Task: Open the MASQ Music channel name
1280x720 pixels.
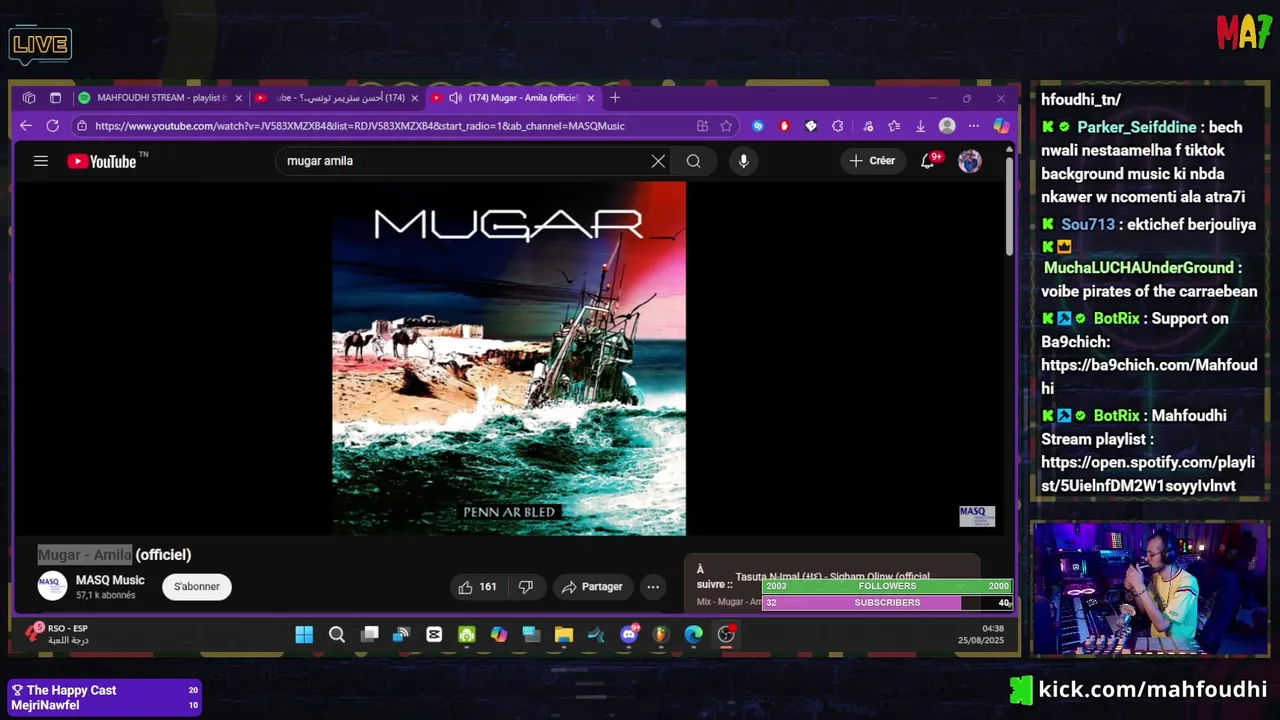Action: 110,580
